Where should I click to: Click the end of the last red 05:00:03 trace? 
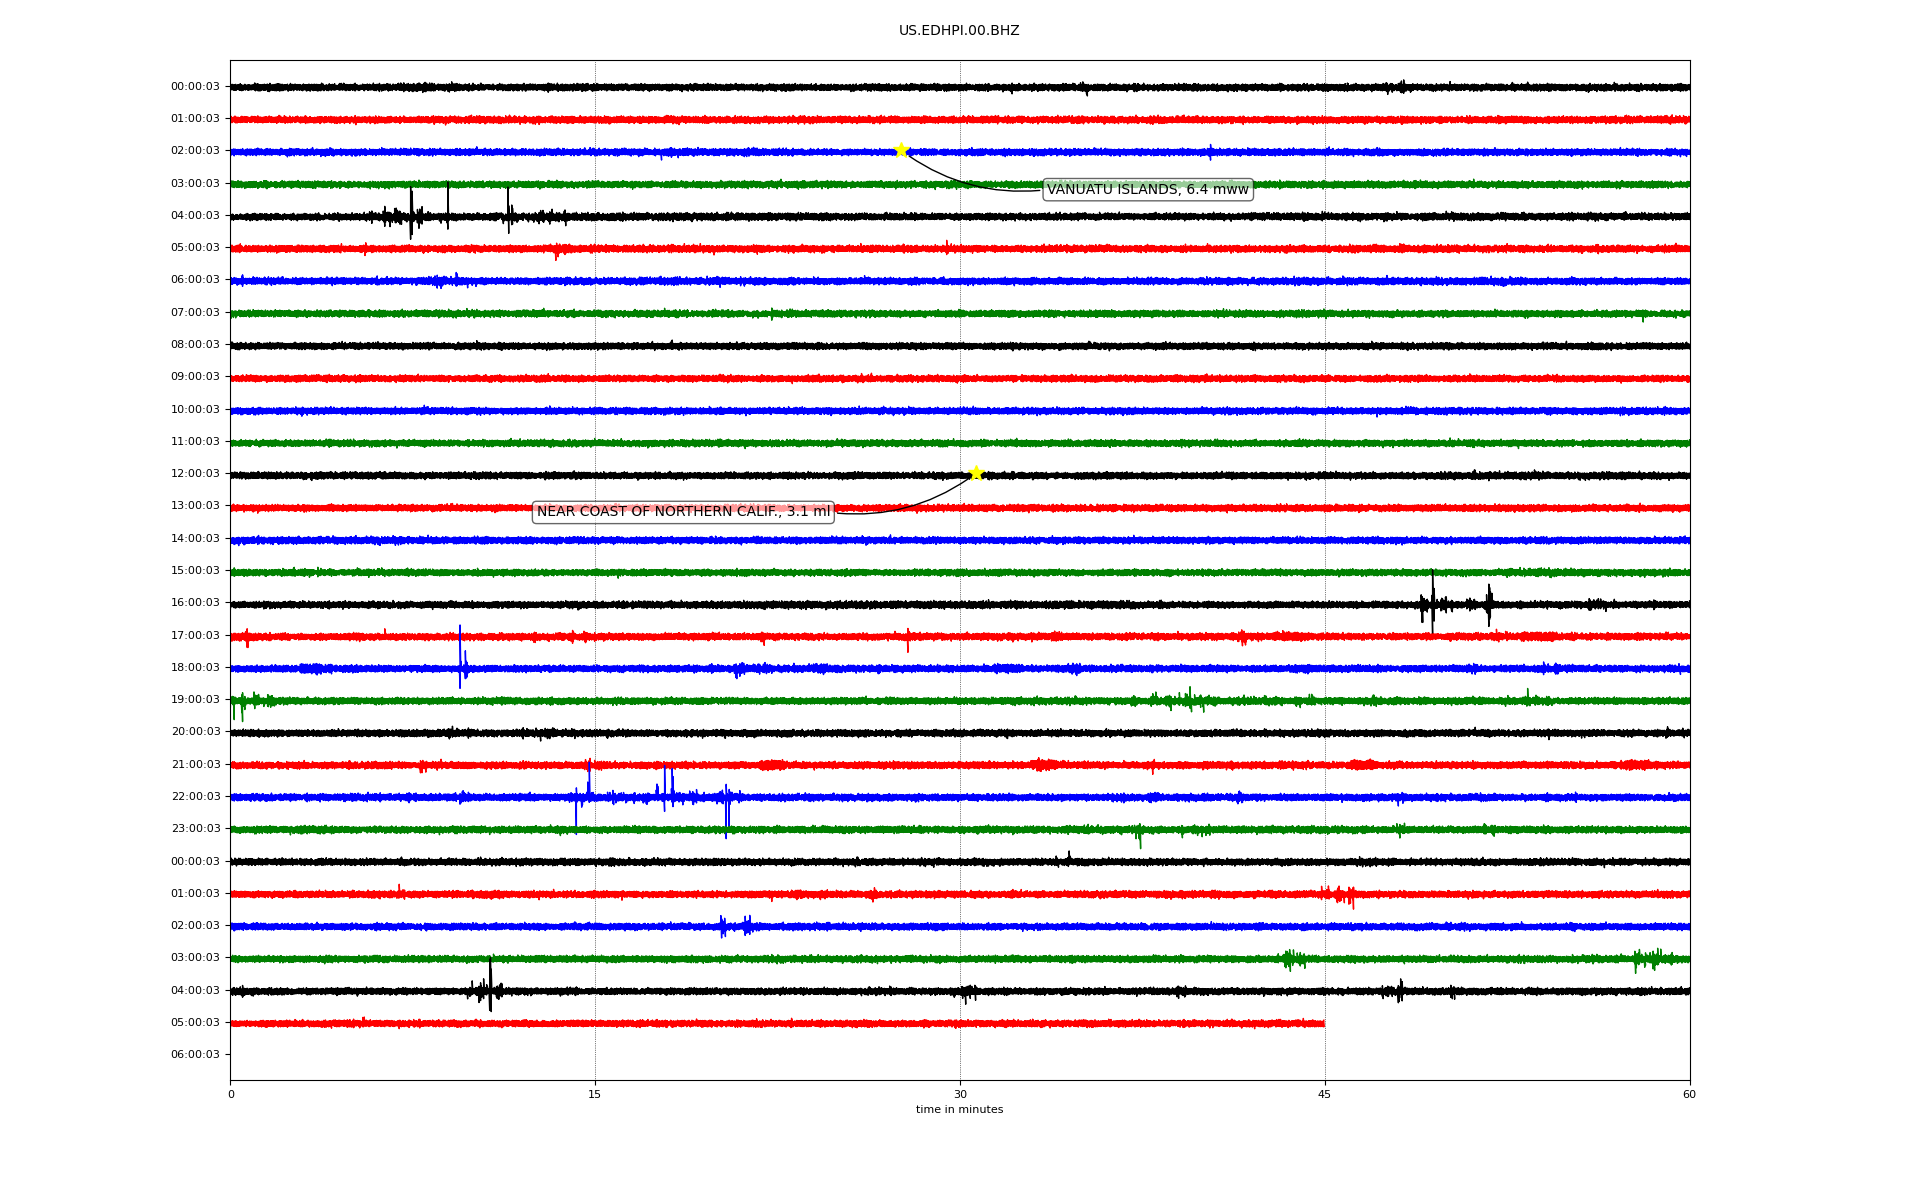point(1323,1023)
